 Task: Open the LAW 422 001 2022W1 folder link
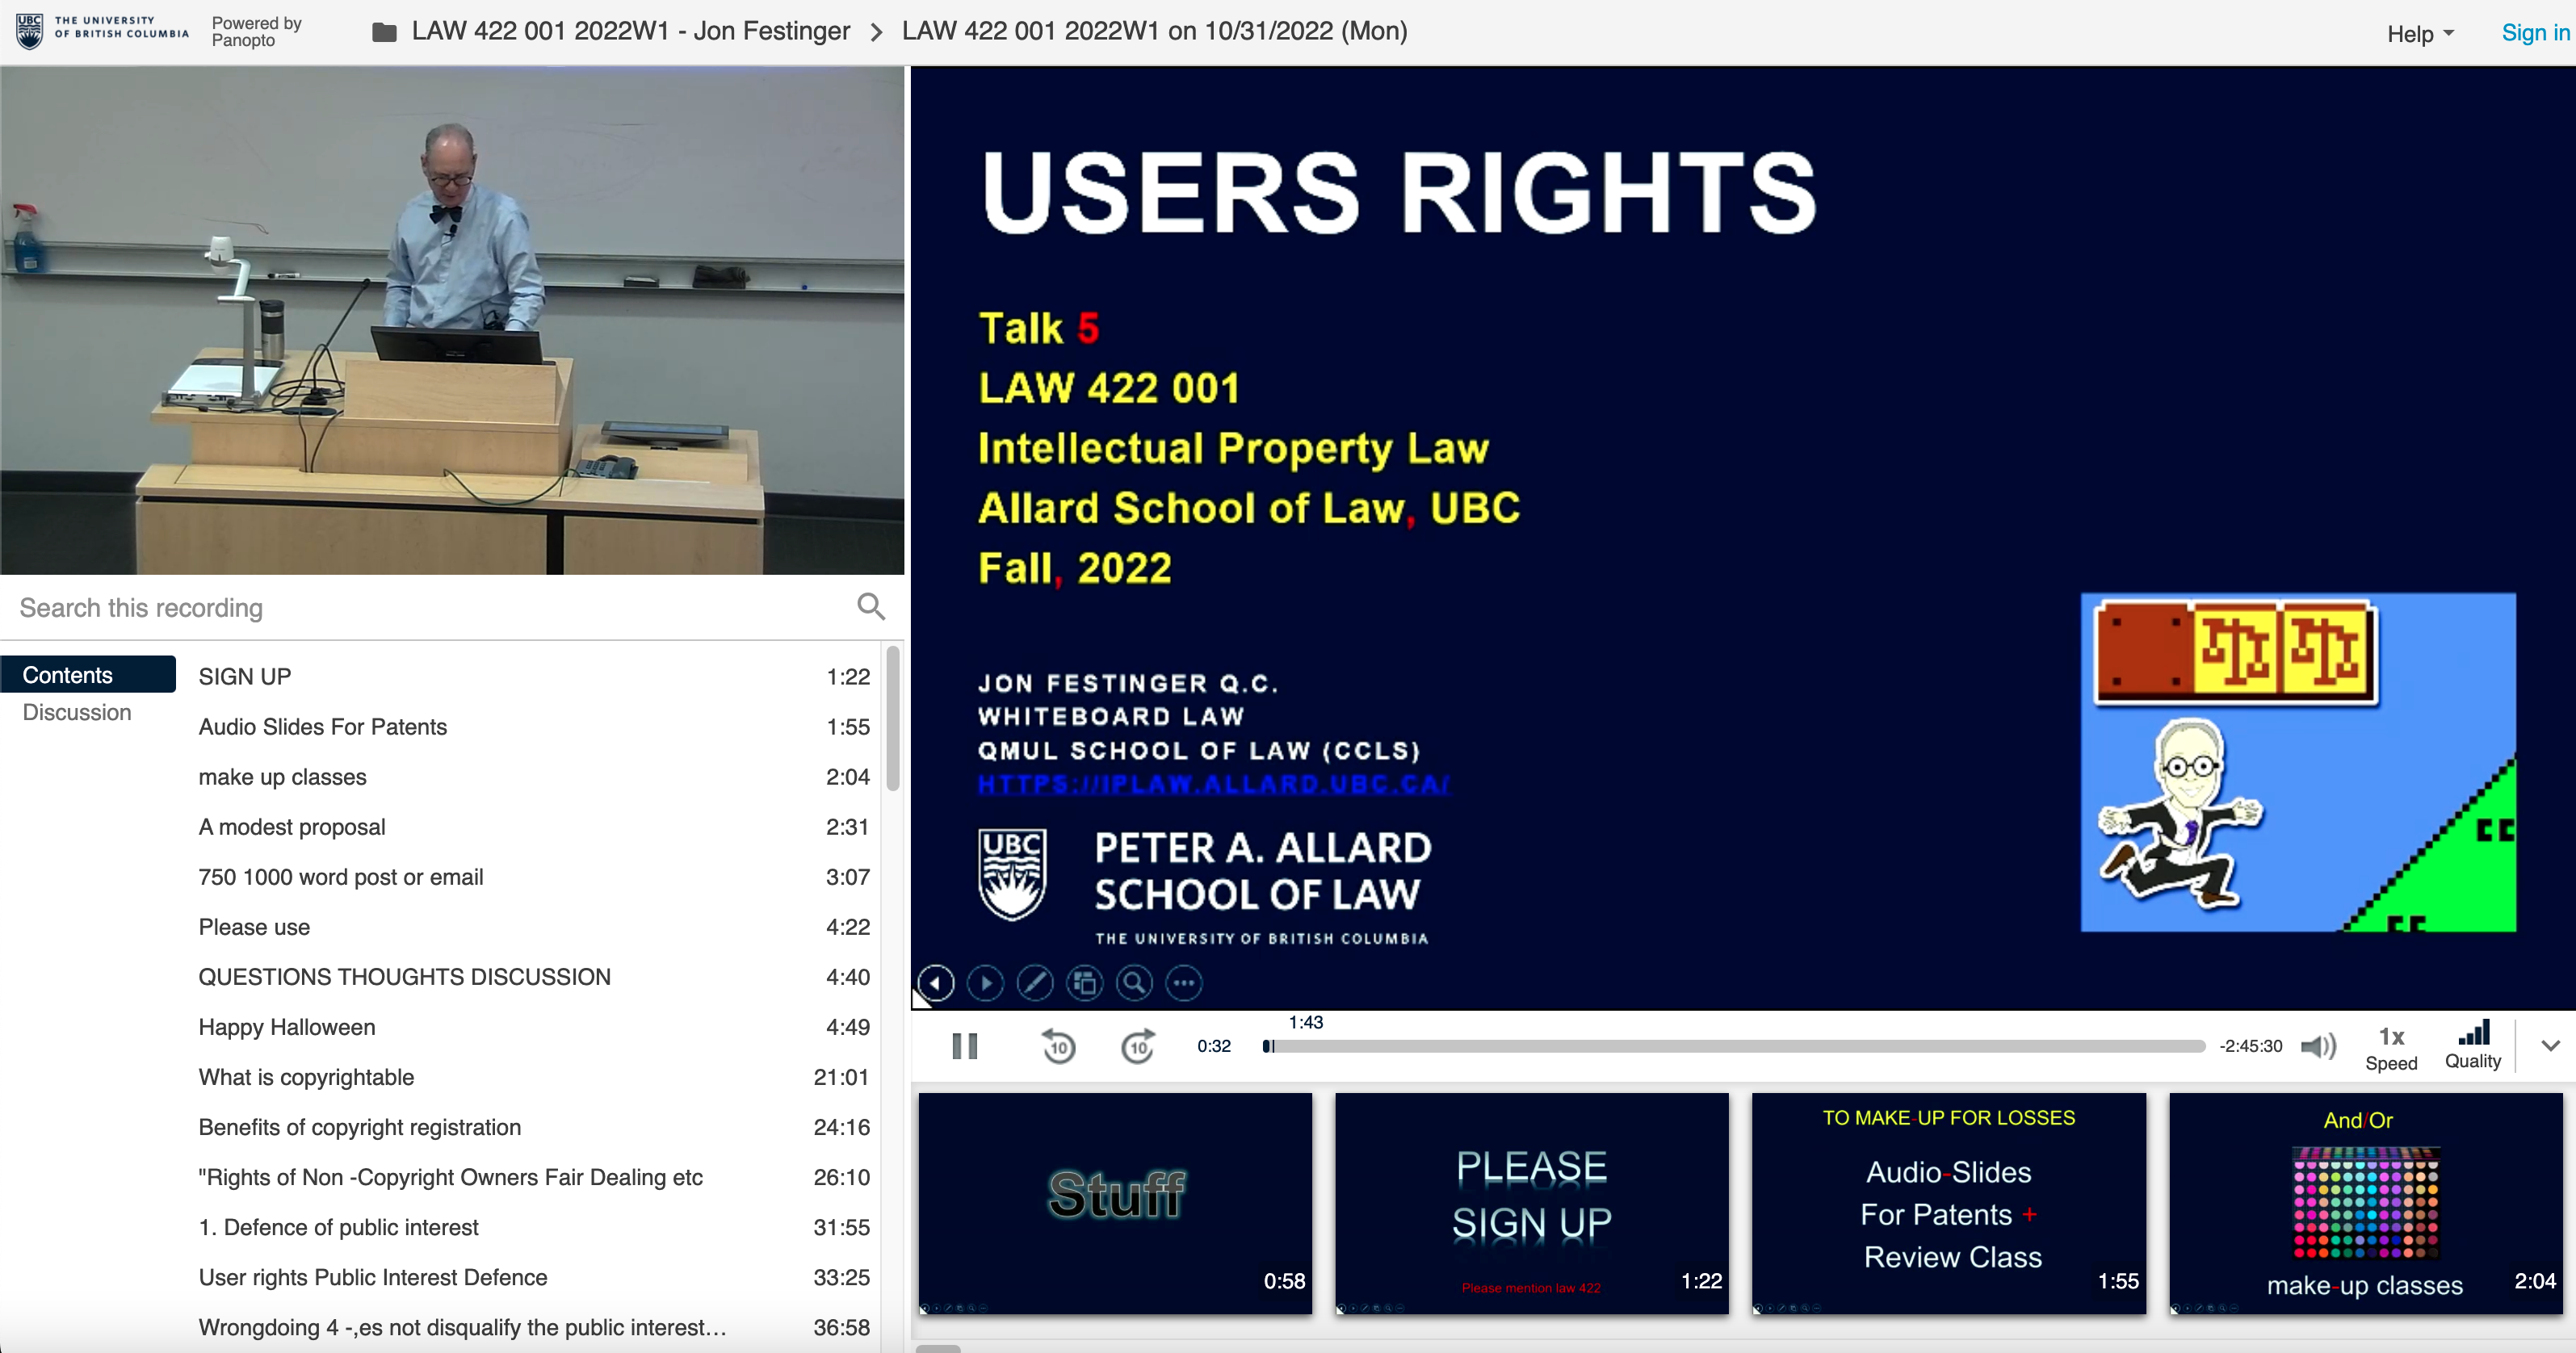(x=631, y=31)
